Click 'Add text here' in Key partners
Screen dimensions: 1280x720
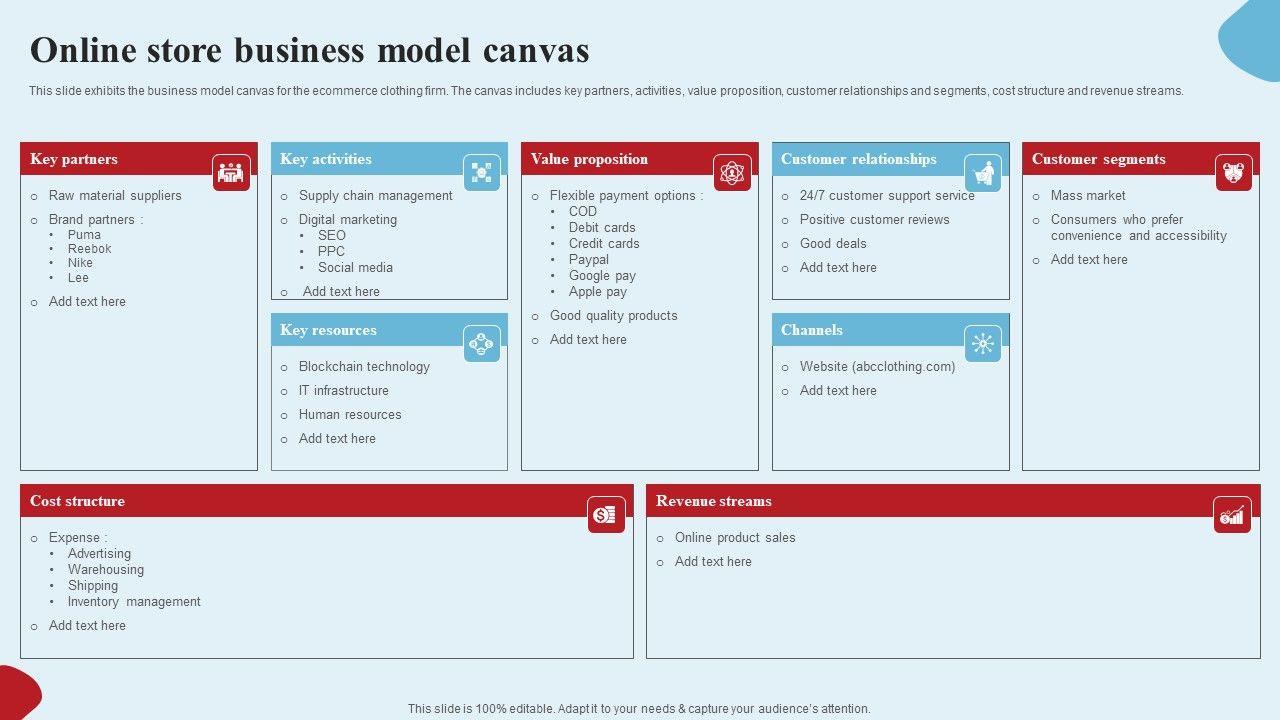(x=87, y=302)
